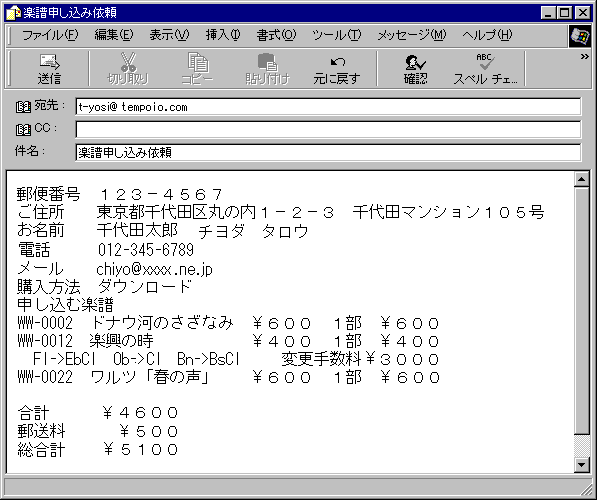The width and height of the screenshot is (597, 500).
Task: Click the empty CC field
Action: coord(328,129)
